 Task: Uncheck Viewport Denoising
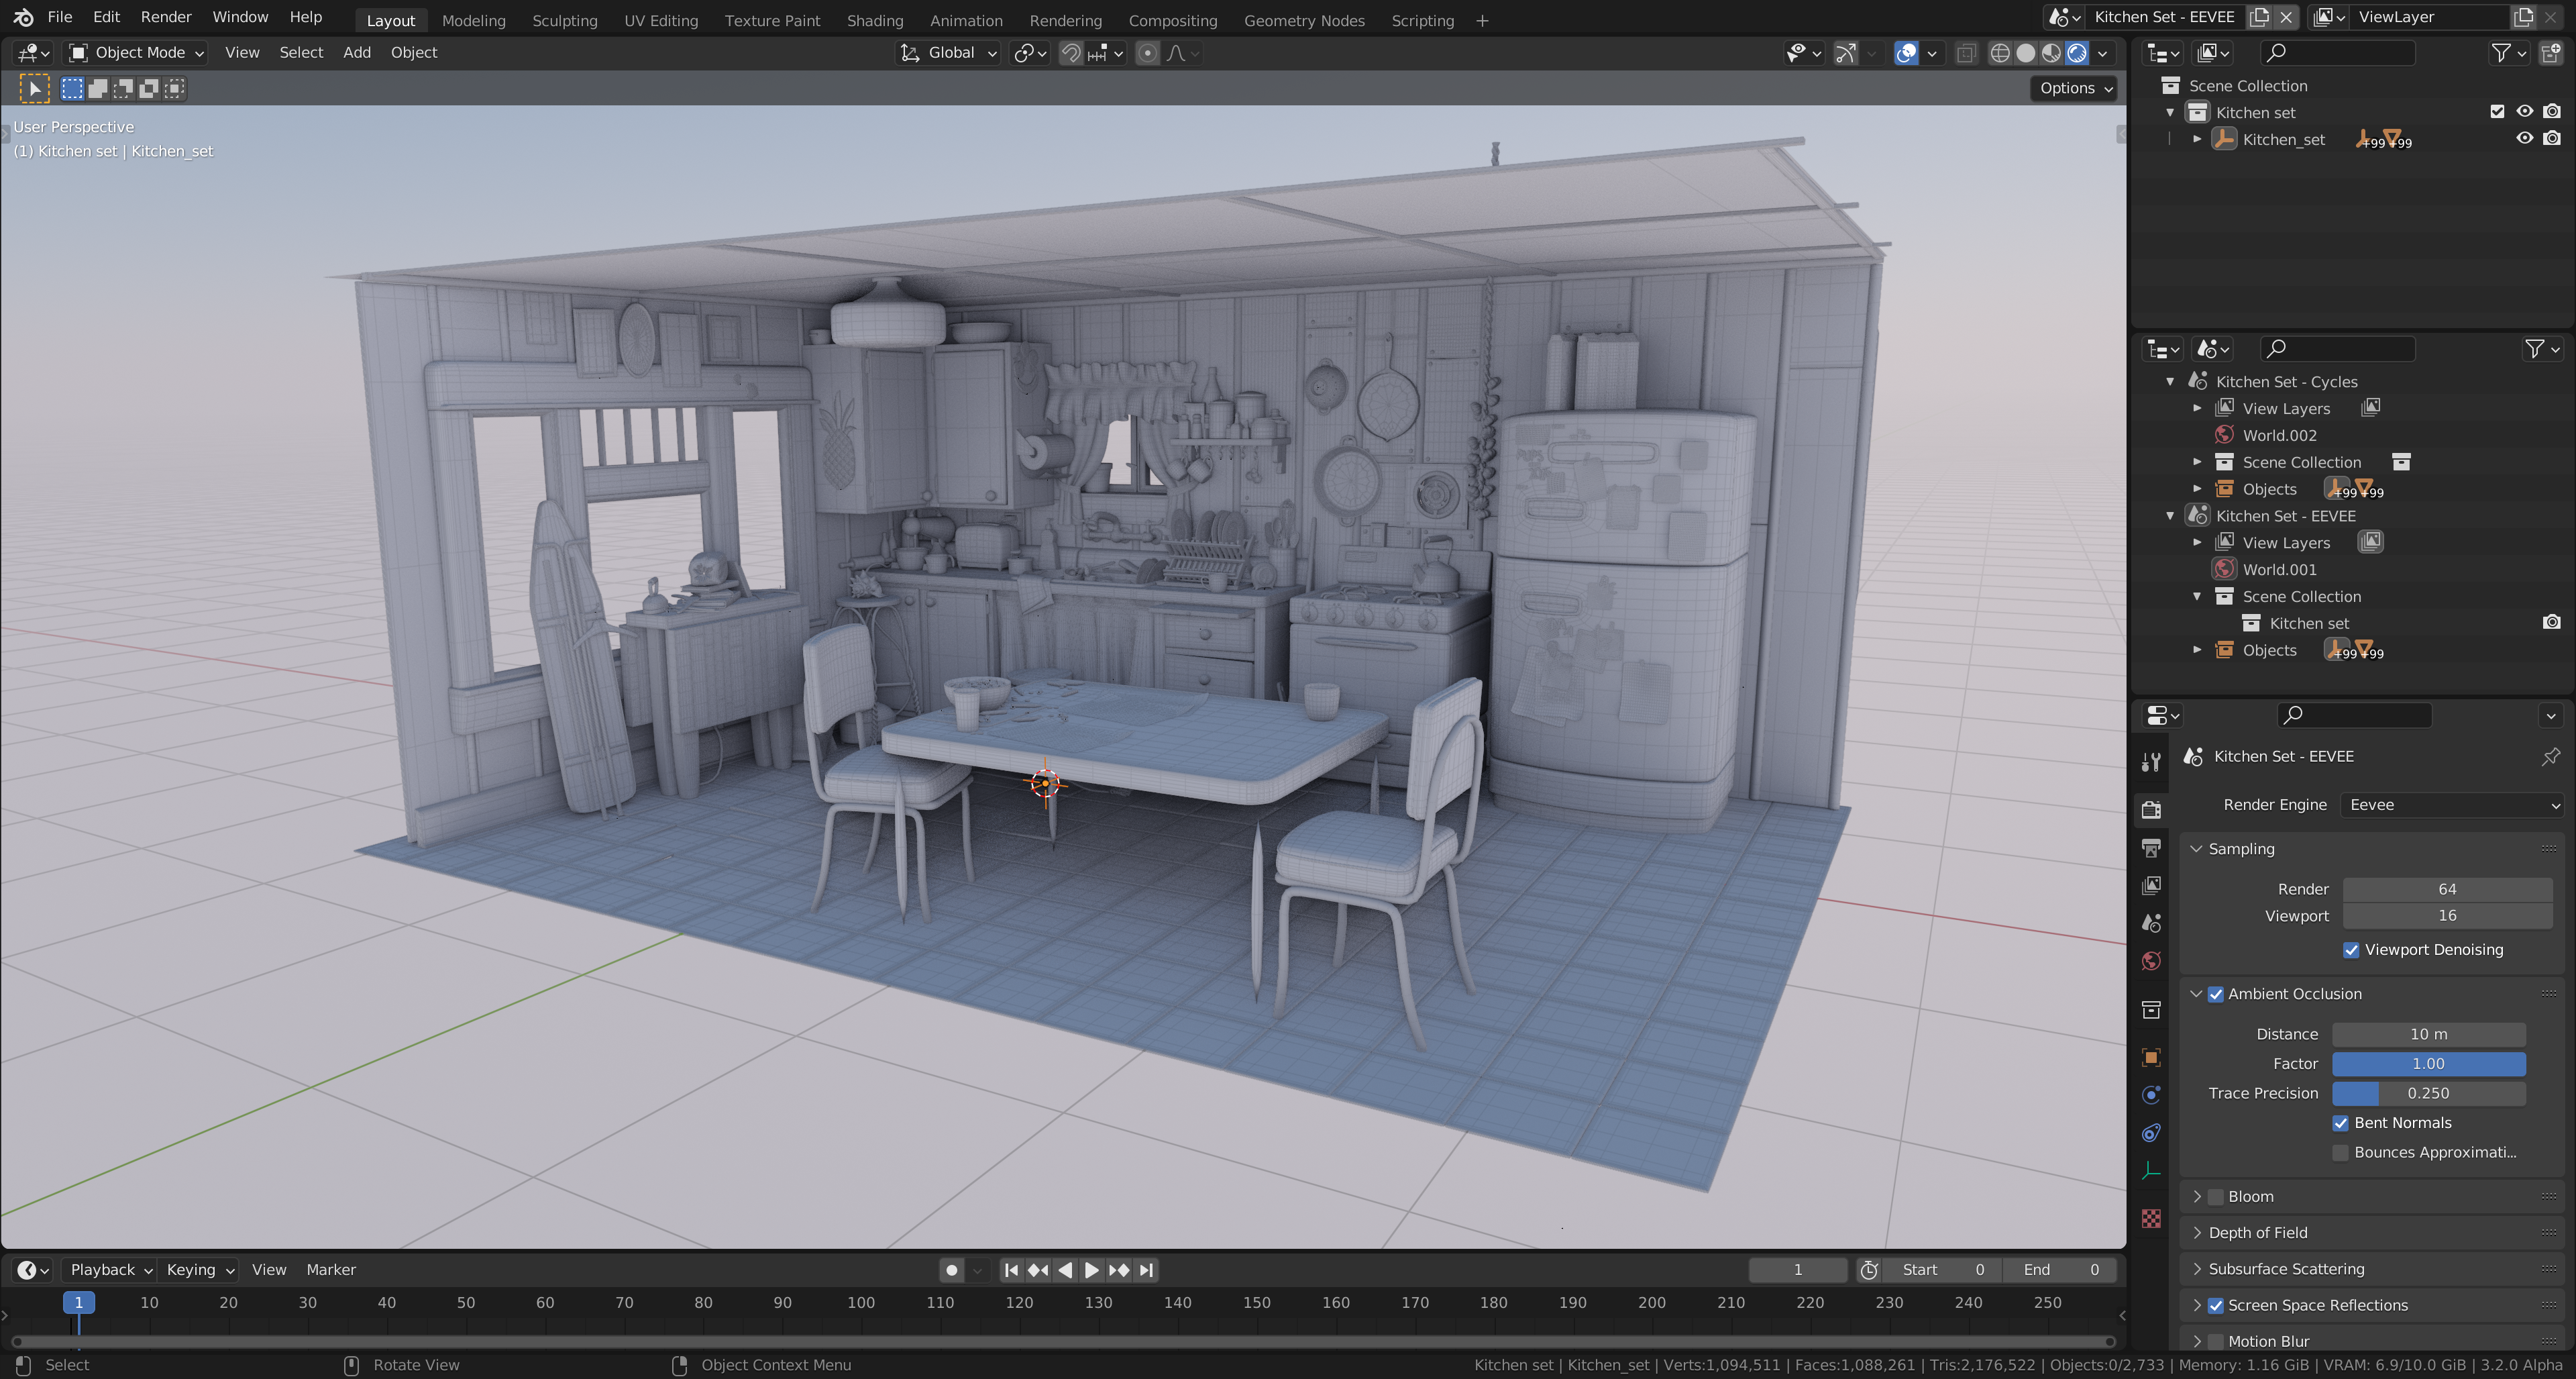(x=2351, y=950)
